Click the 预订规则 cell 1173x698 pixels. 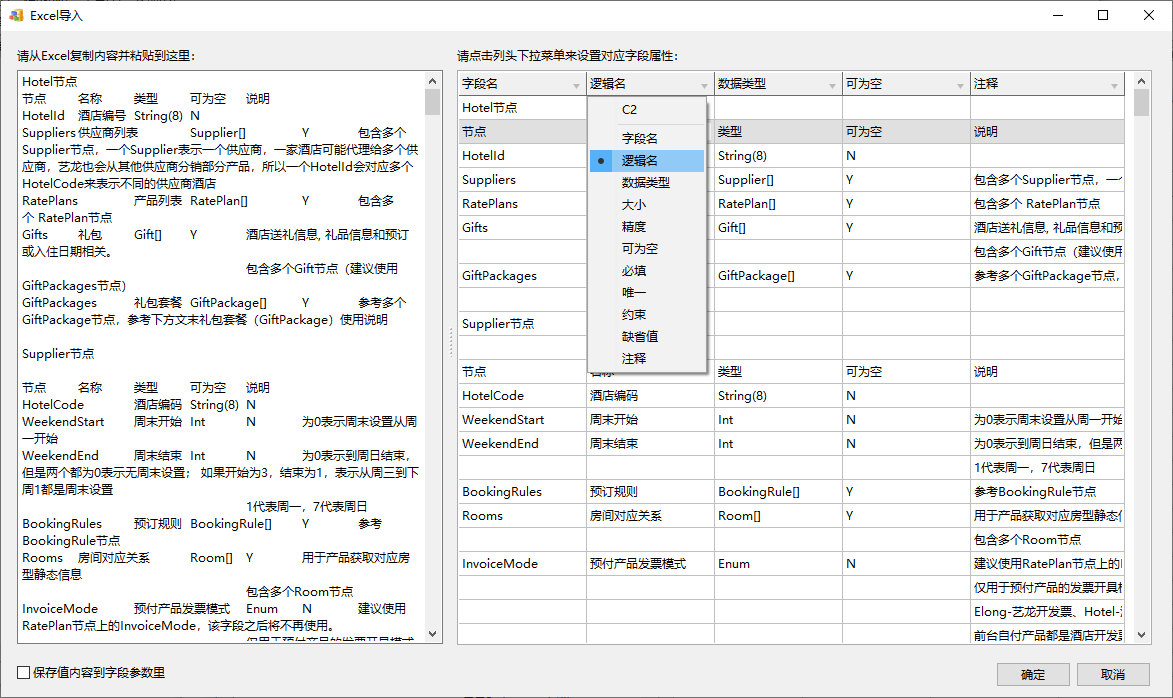point(650,492)
